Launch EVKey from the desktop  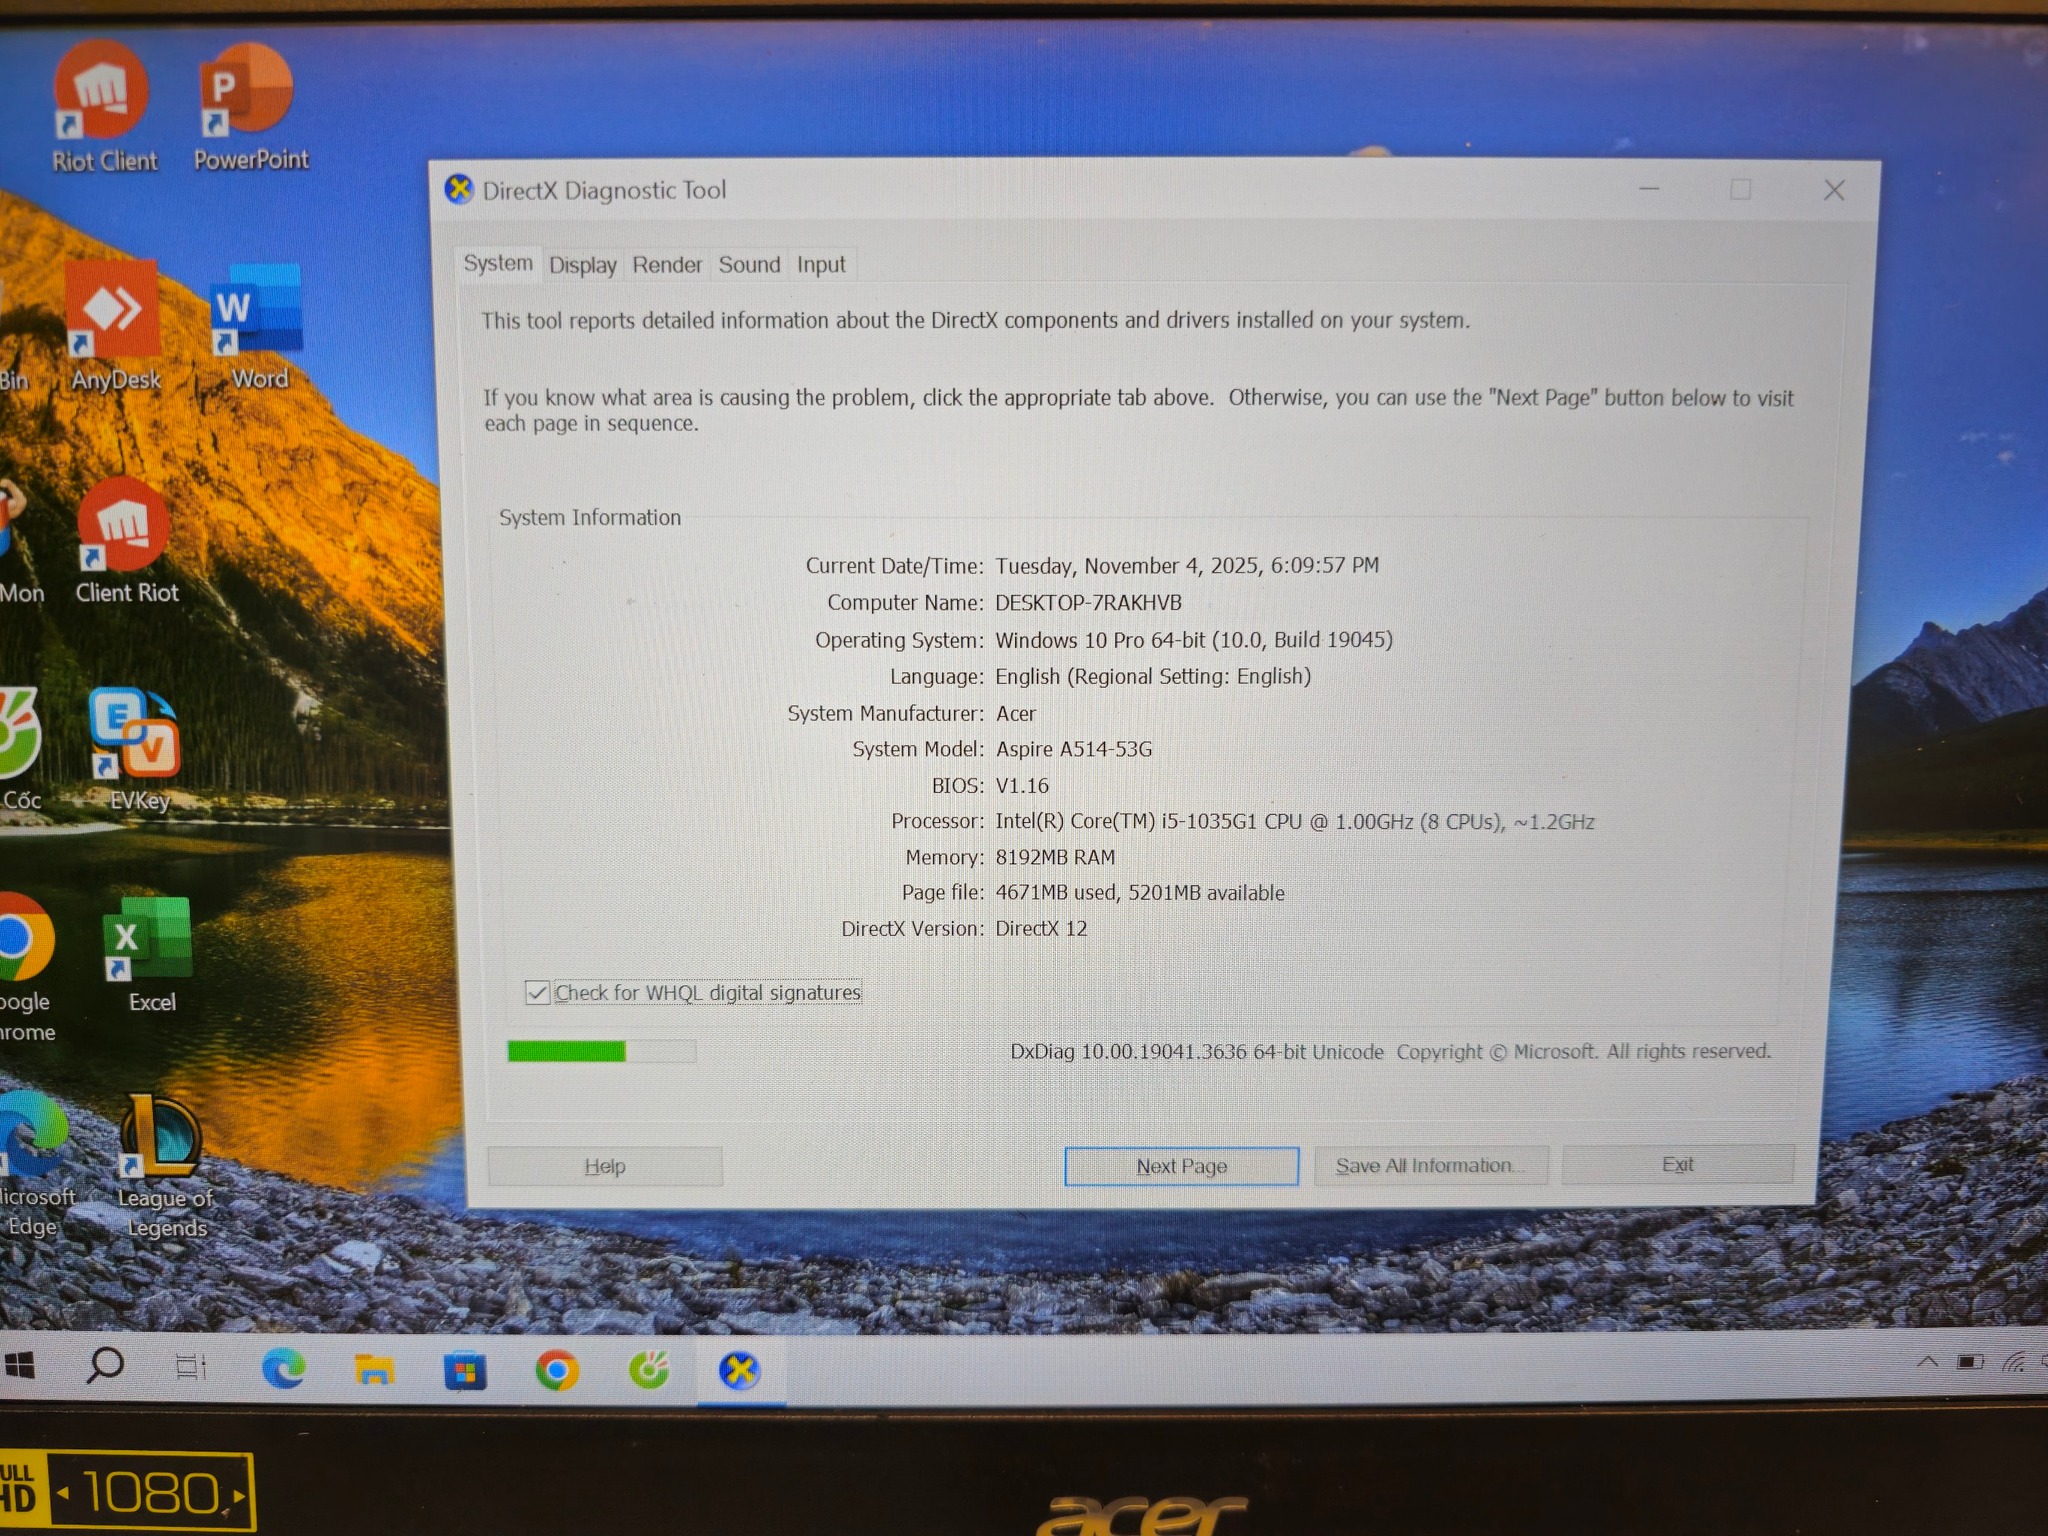coord(137,750)
